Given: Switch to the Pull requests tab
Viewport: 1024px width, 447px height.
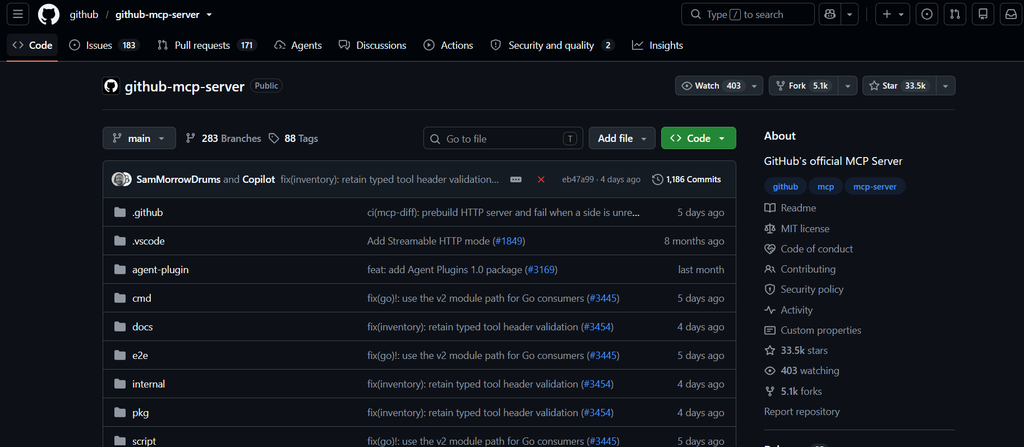Looking at the screenshot, I should tap(206, 45).
